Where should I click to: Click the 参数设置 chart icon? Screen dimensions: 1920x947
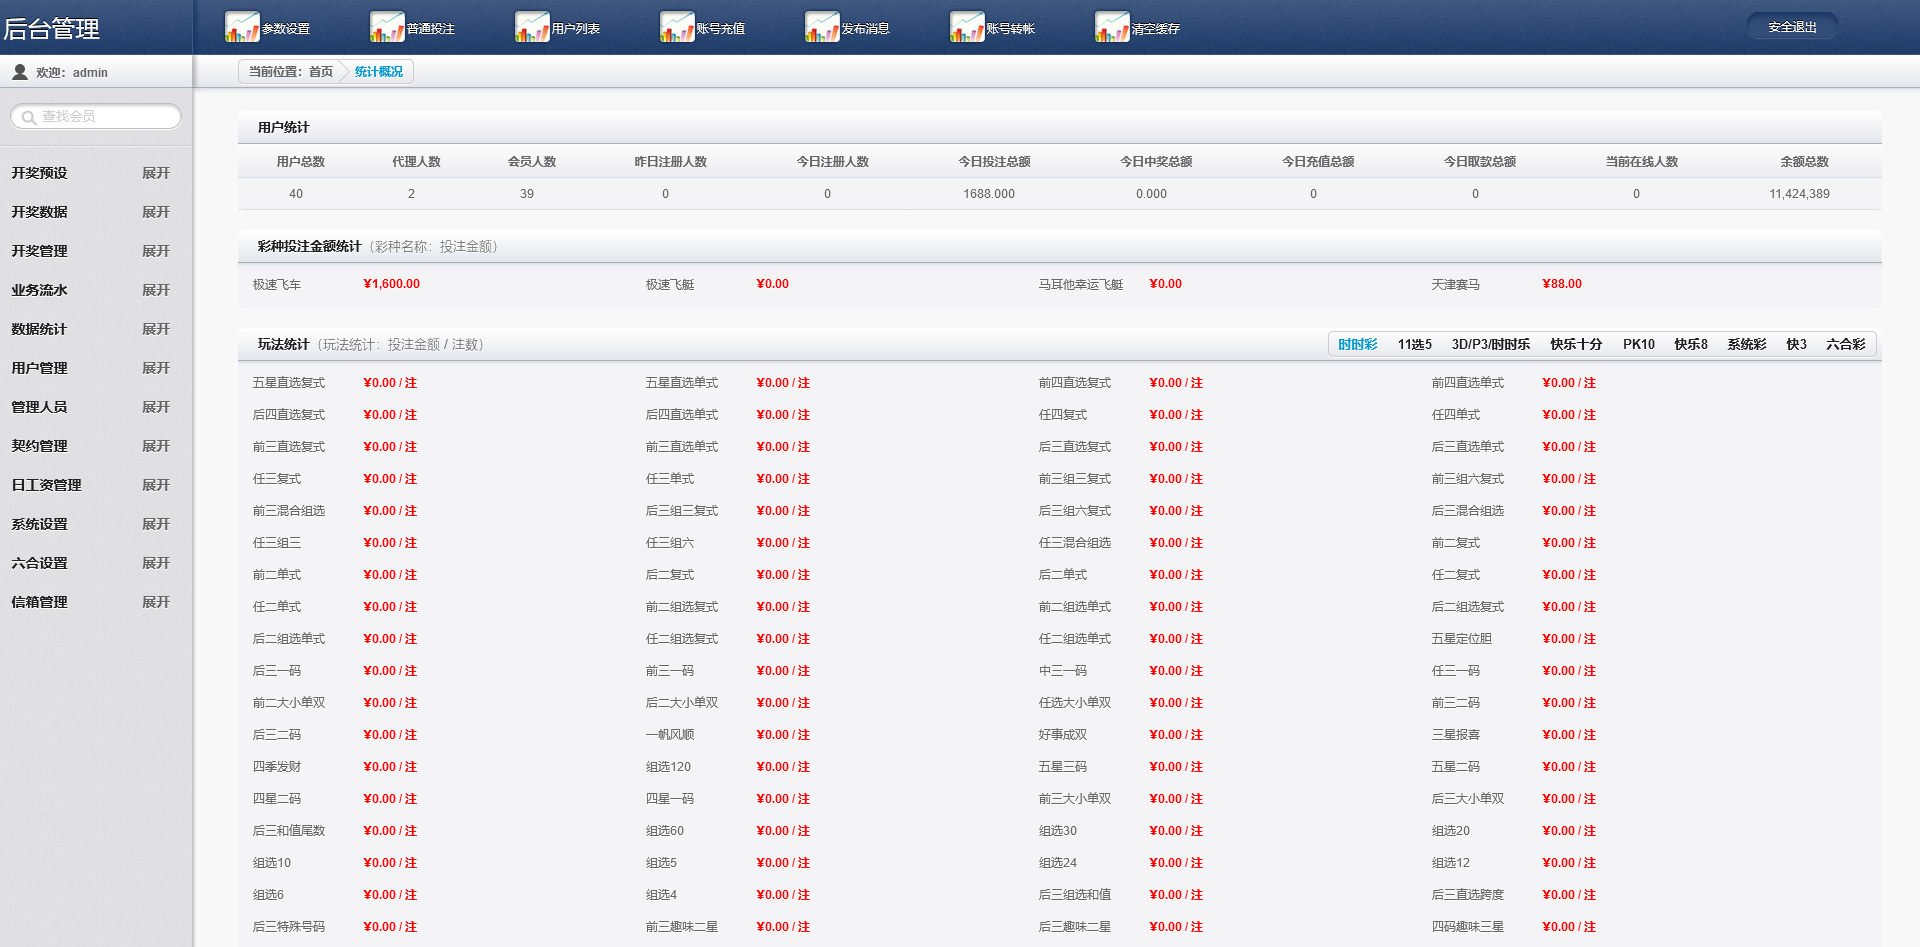point(241,27)
